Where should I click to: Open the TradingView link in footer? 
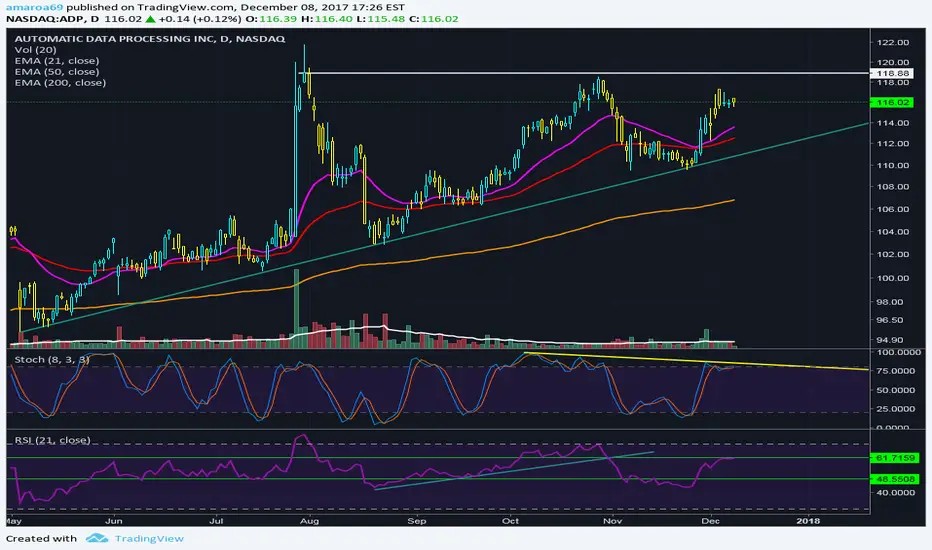click(149, 539)
